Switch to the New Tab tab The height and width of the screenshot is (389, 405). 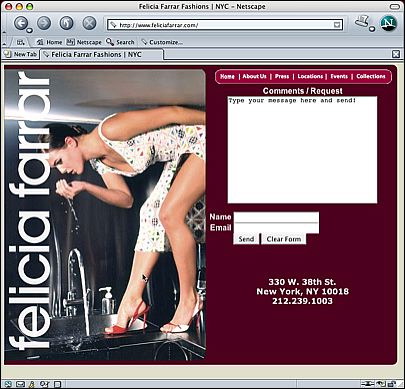pyautogui.click(x=21, y=54)
